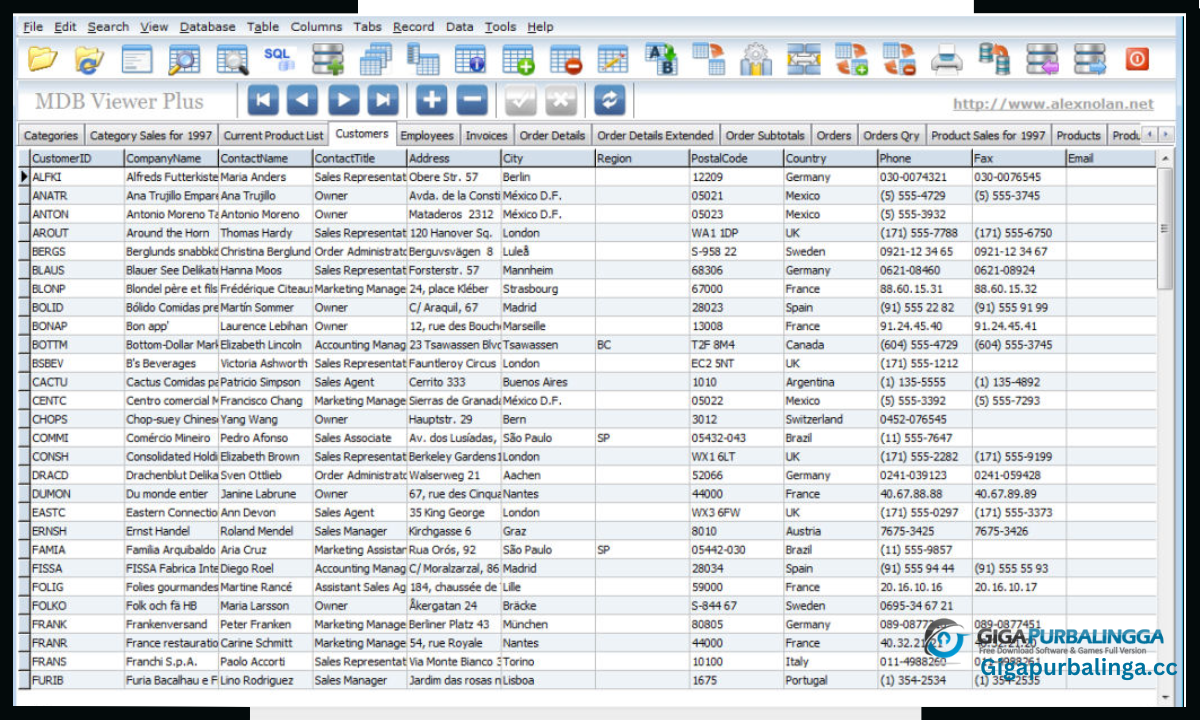The width and height of the screenshot is (1200, 720).
Task: Click the database with green plus icon
Action: pos(328,60)
